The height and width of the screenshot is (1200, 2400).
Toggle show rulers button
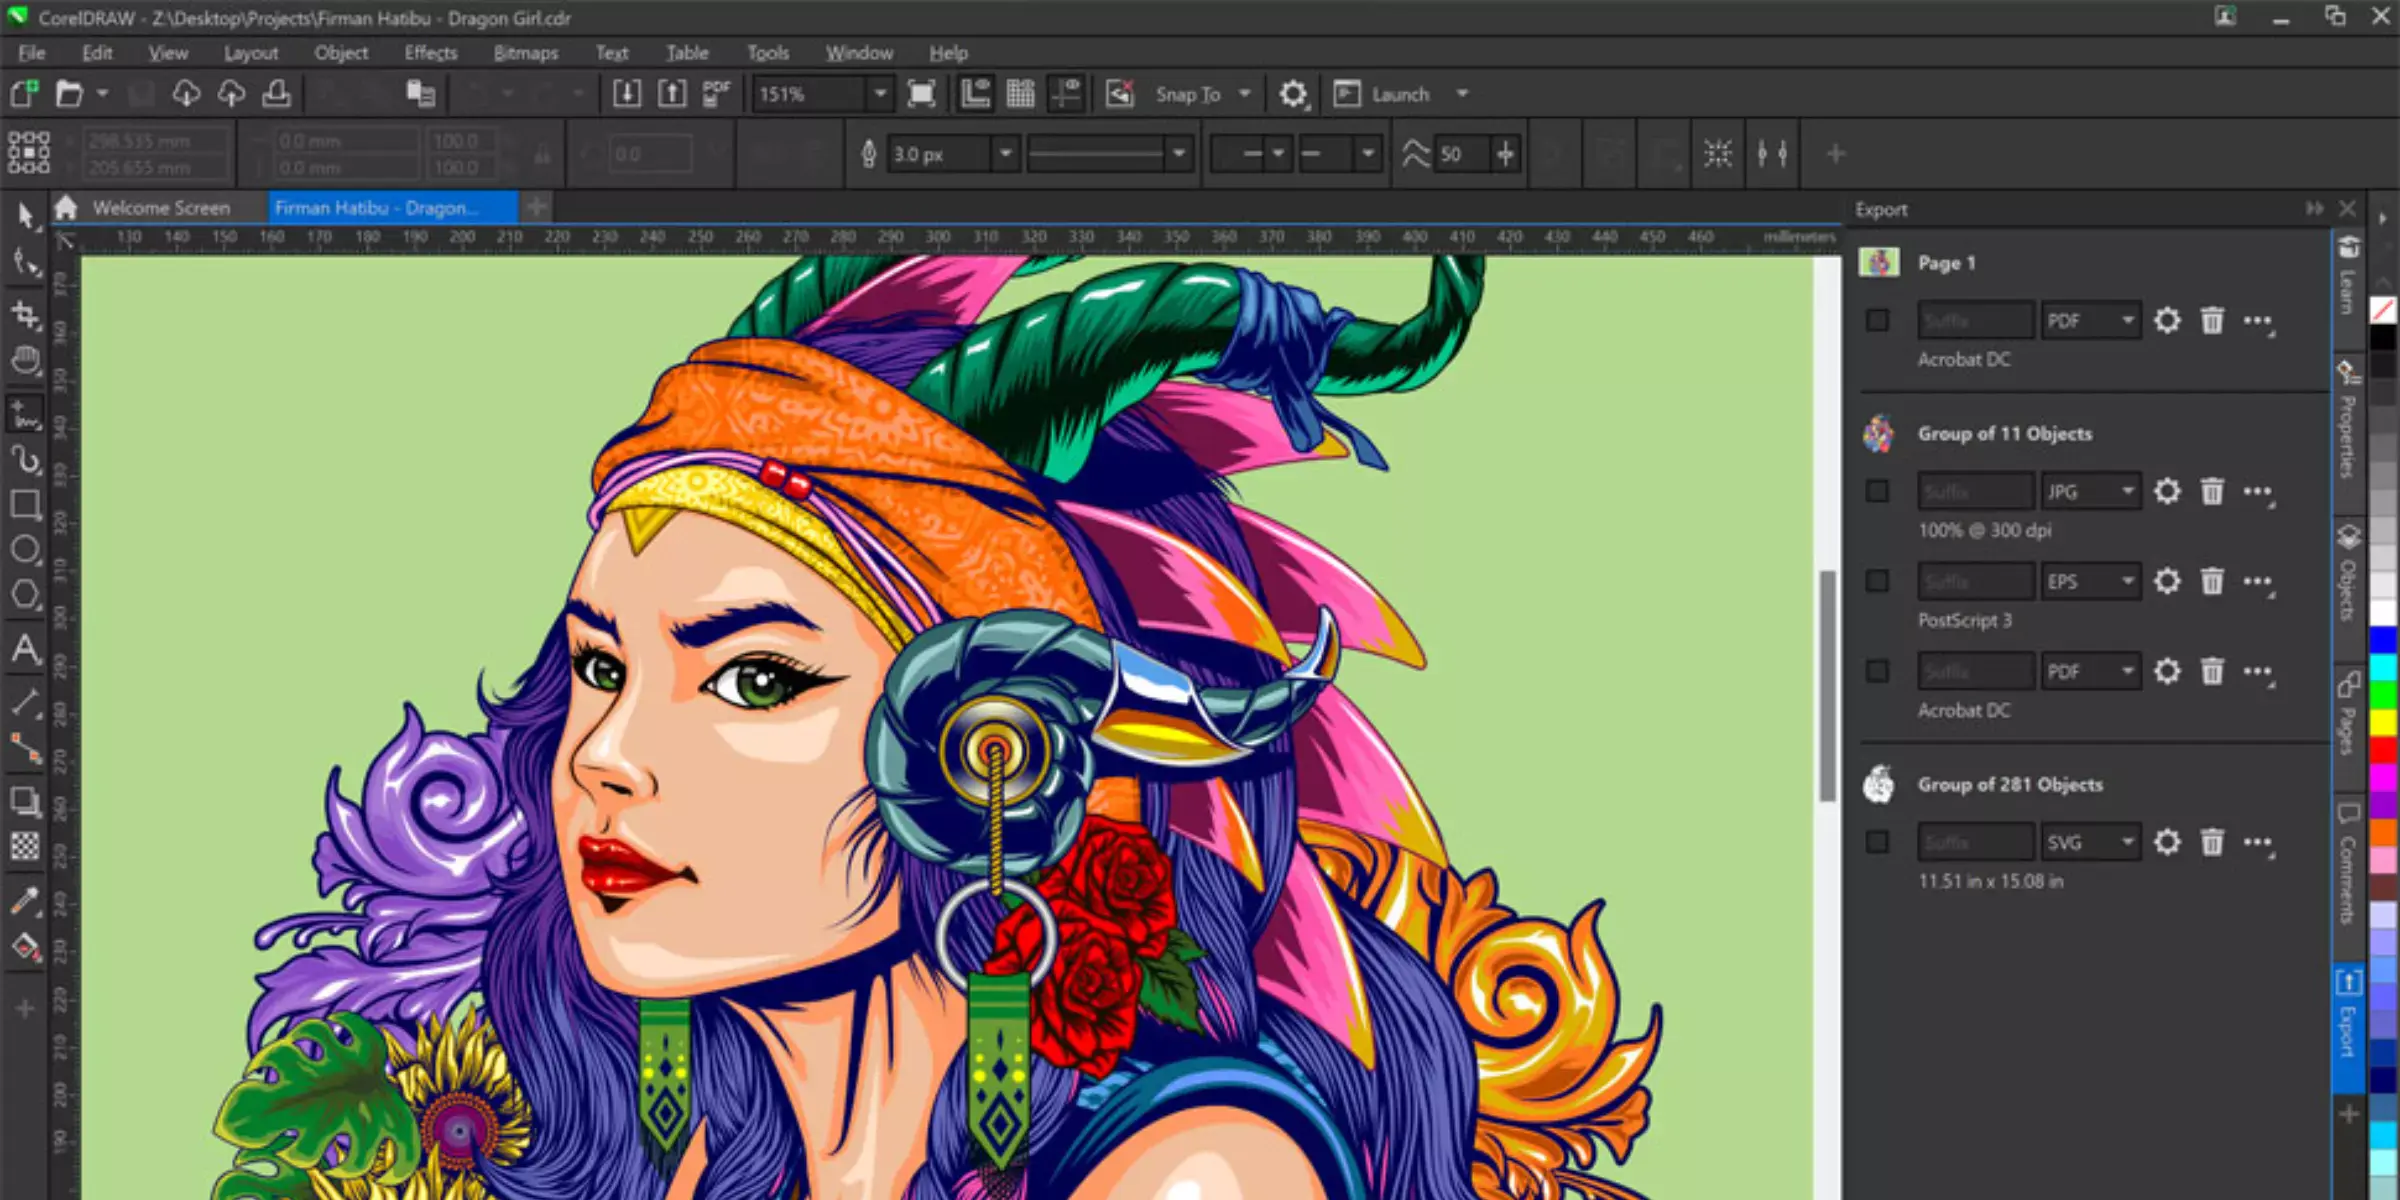(975, 94)
